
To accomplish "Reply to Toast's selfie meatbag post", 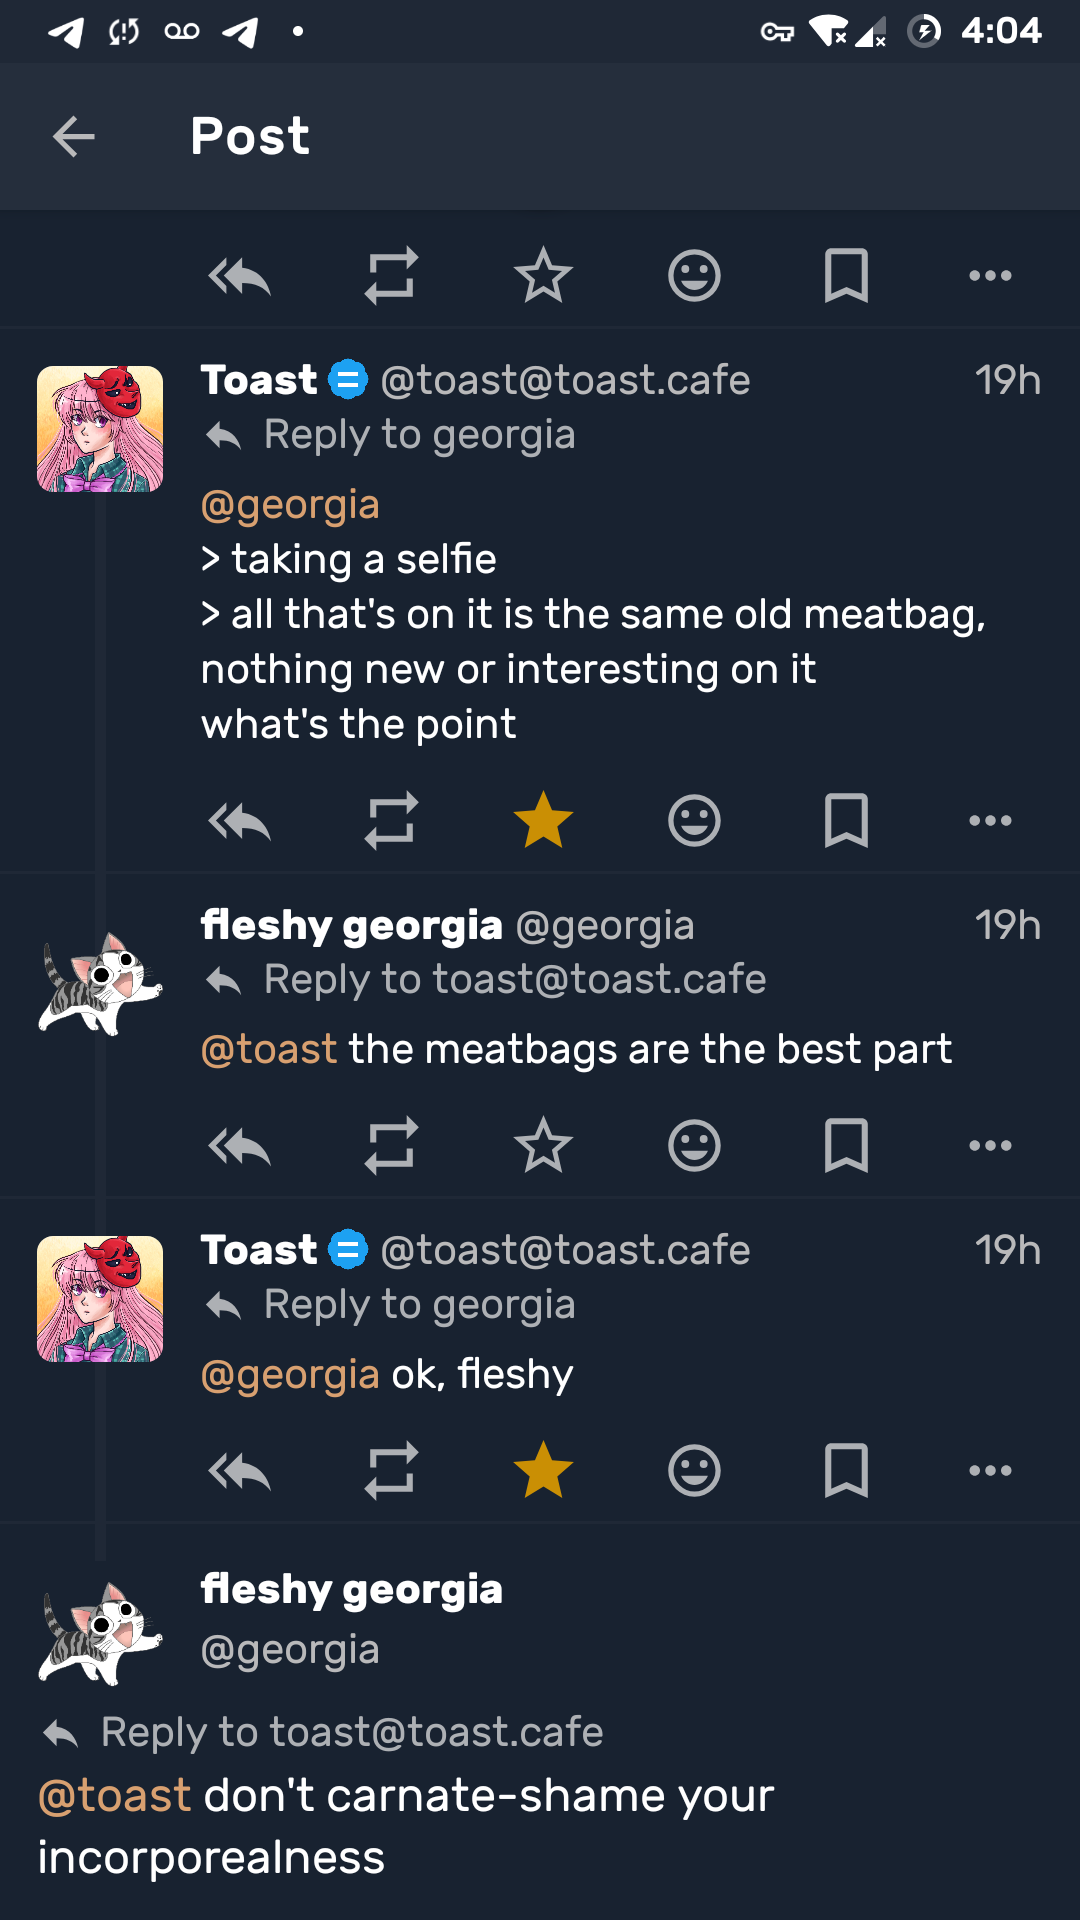I will (240, 821).
